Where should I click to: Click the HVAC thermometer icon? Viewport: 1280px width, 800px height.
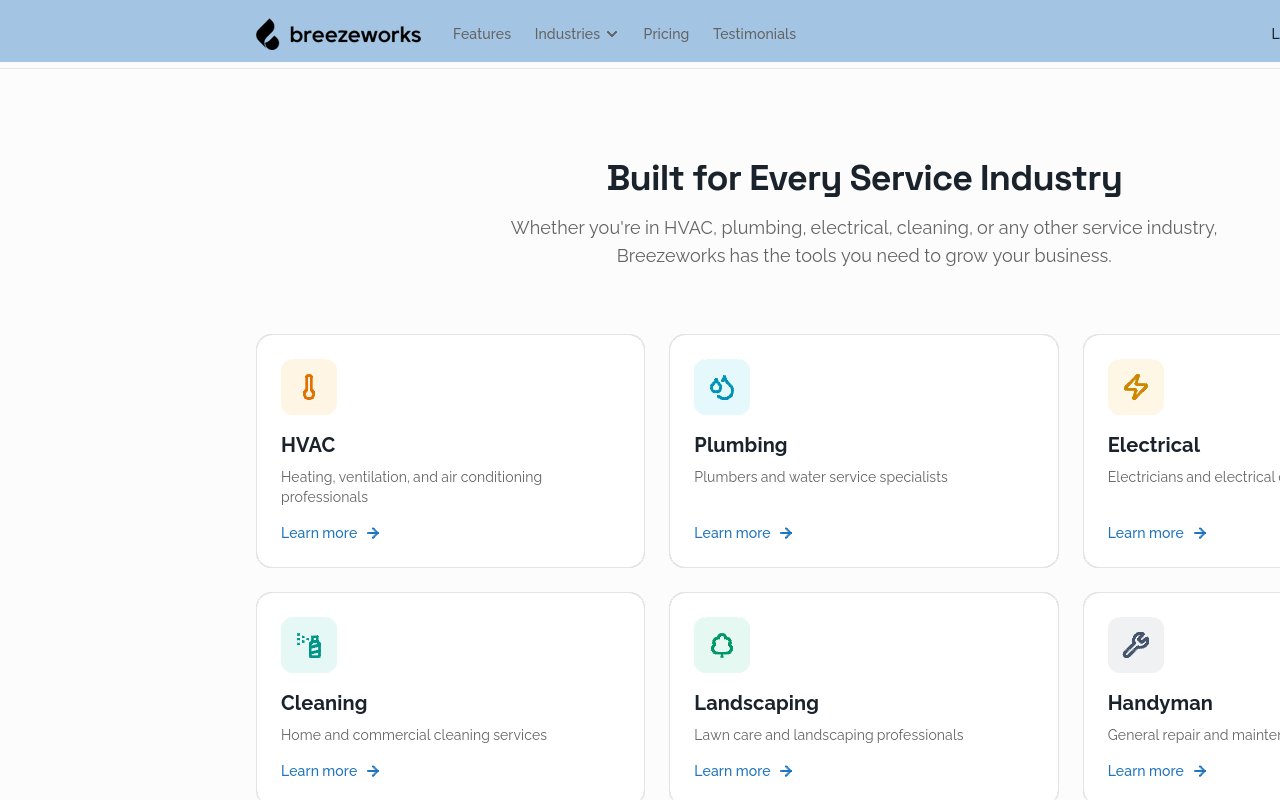coord(309,387)
